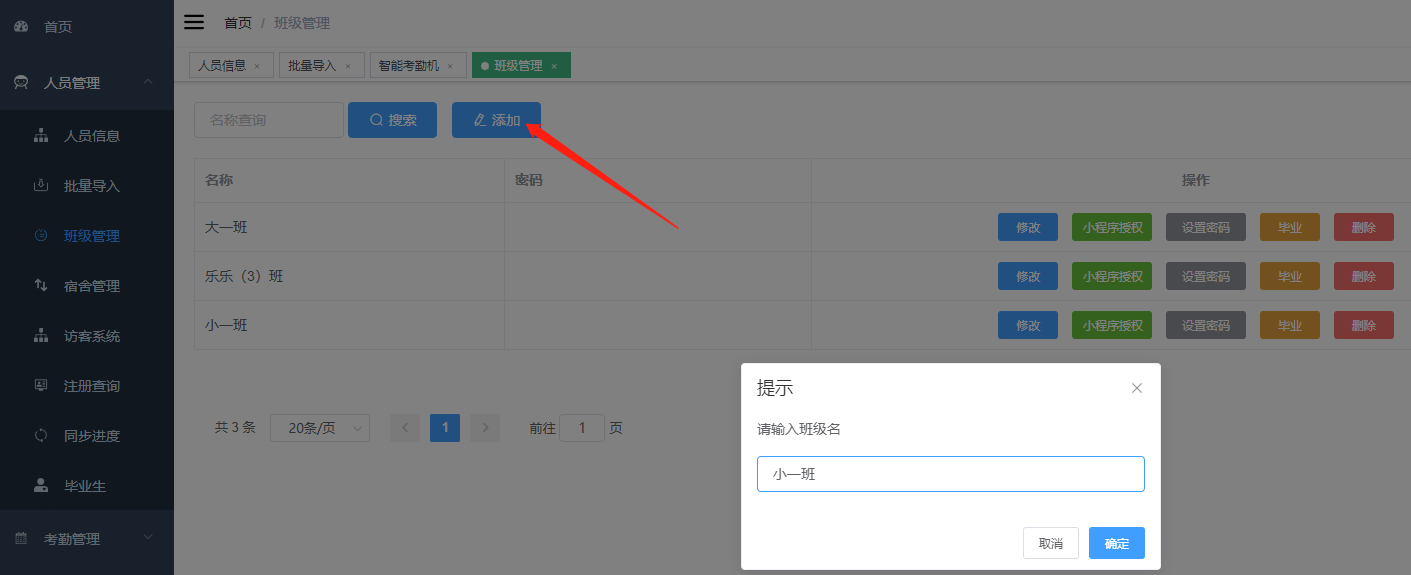This screenshot has height=575, width=1411.
Task: Click 小程序授权 for 乐乐（3）班
Action: 1112,276
